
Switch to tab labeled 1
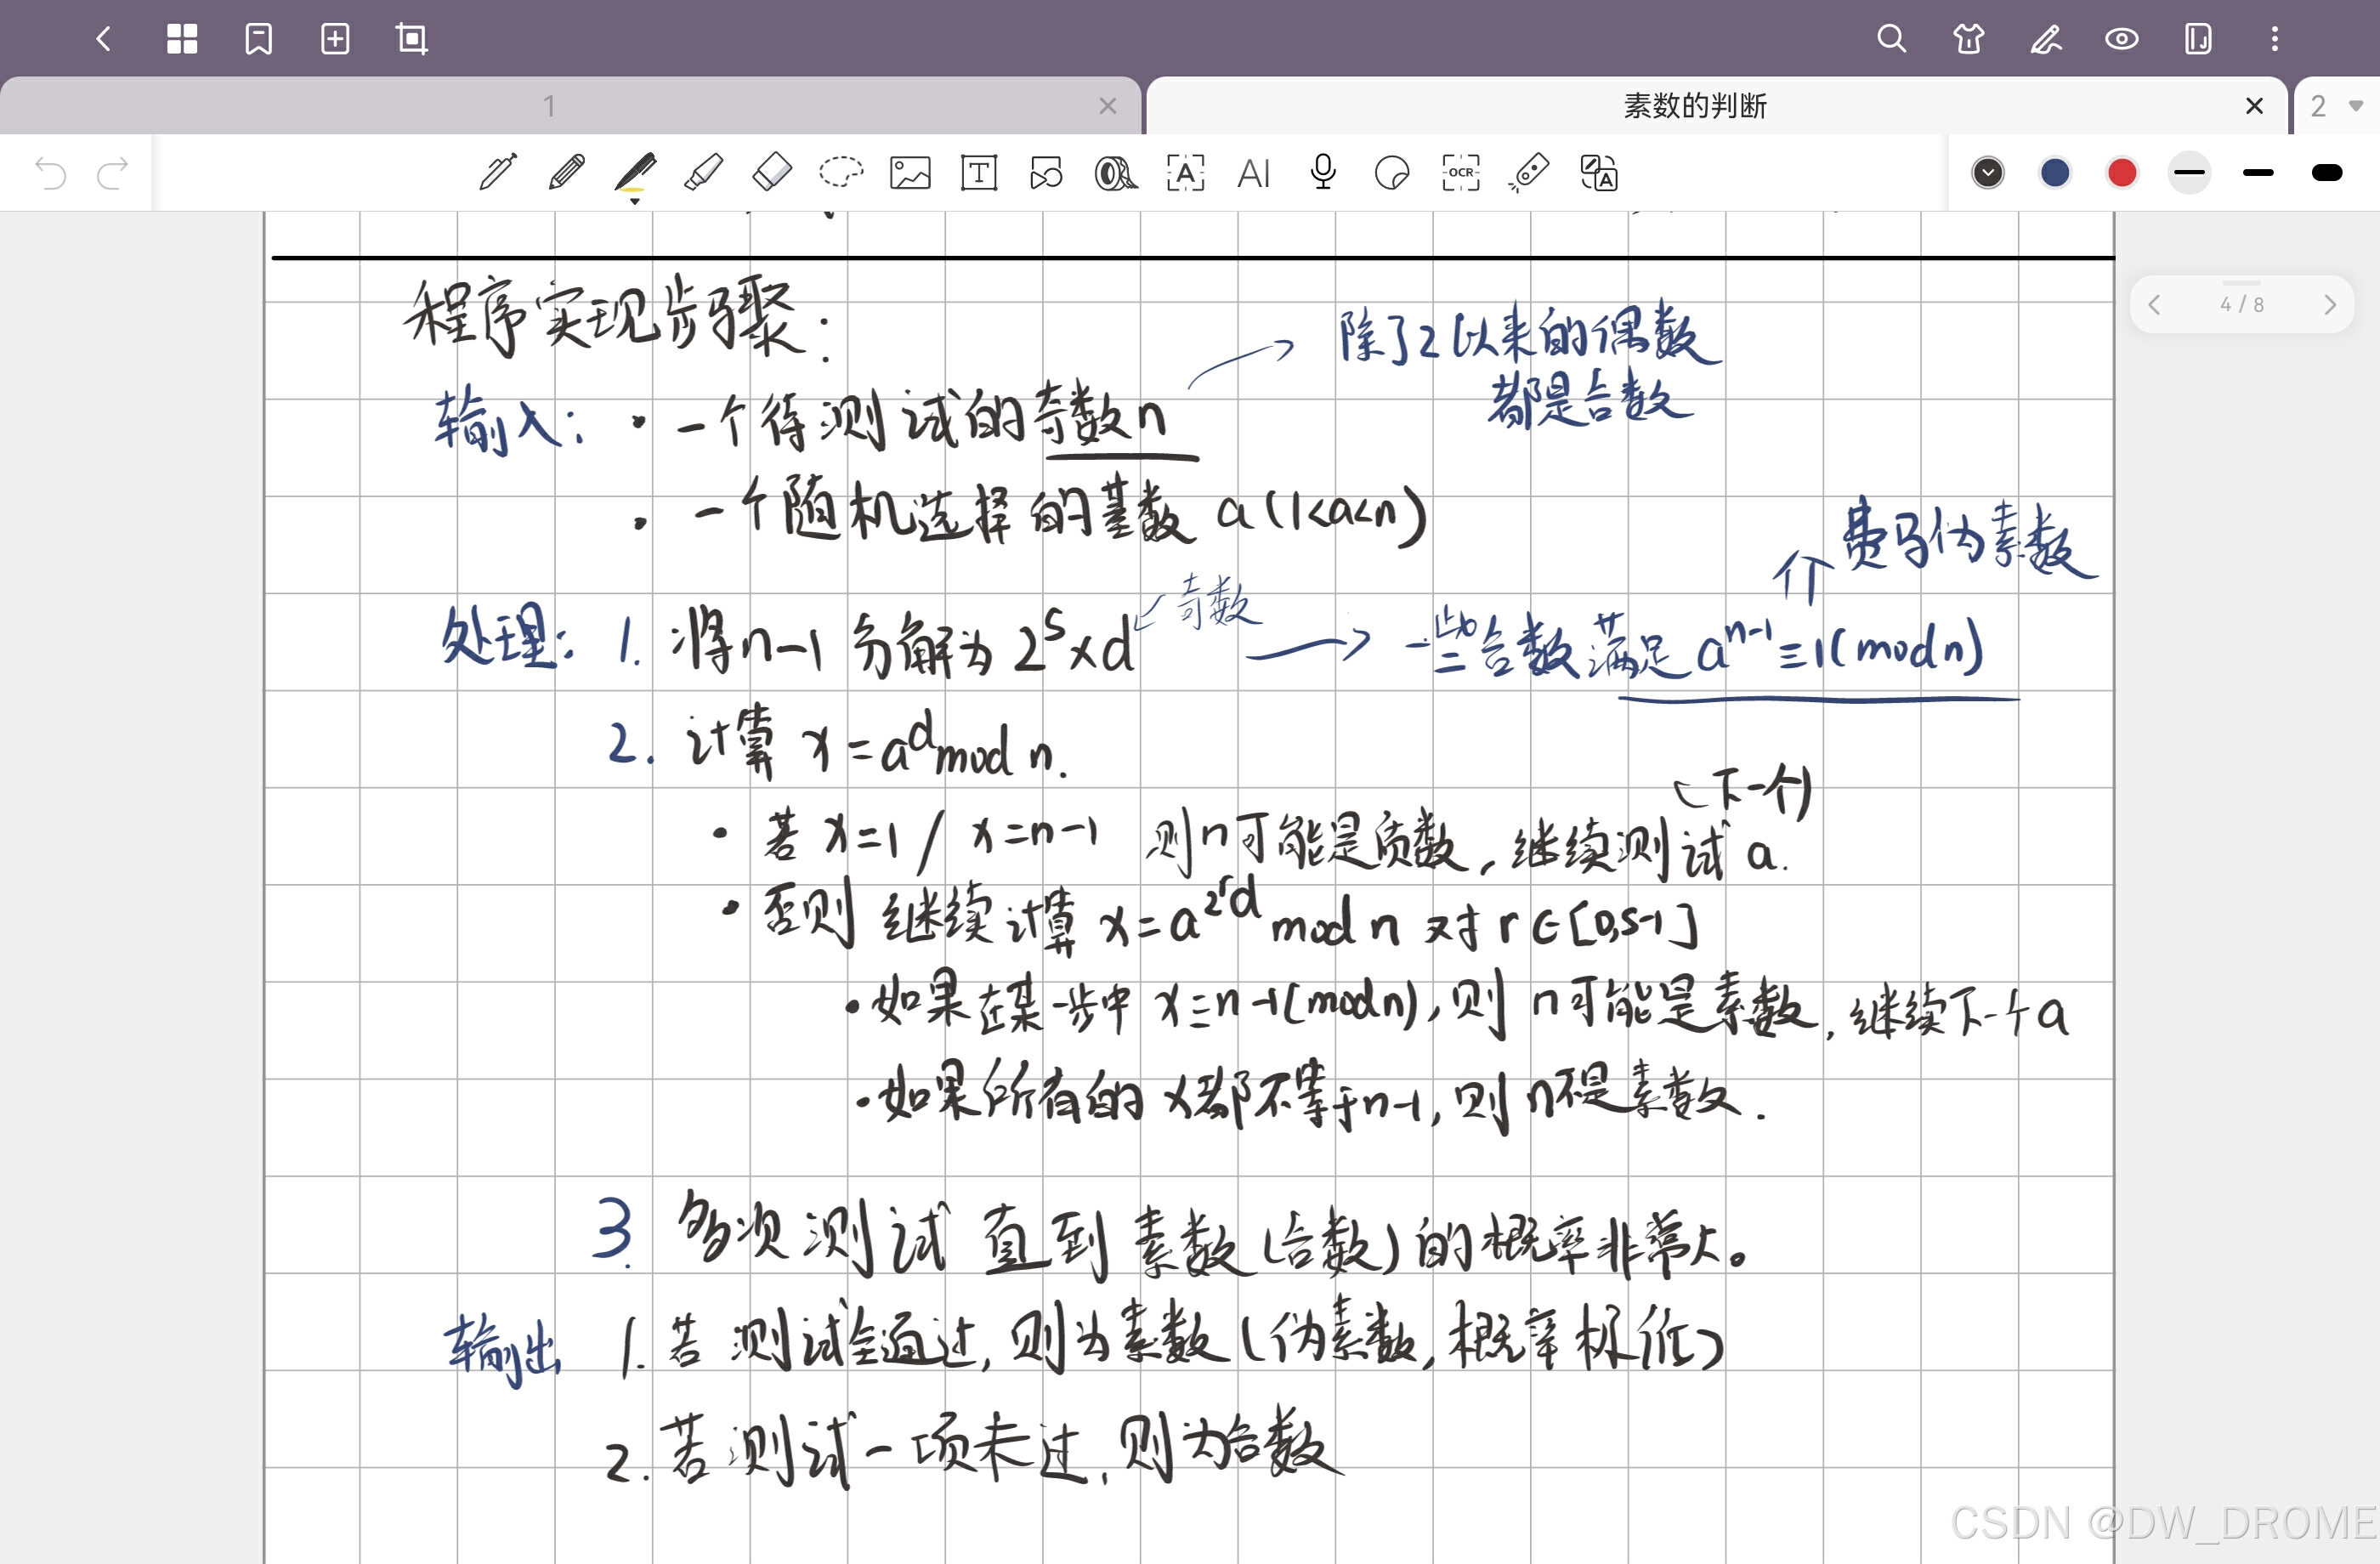[548, 106]
